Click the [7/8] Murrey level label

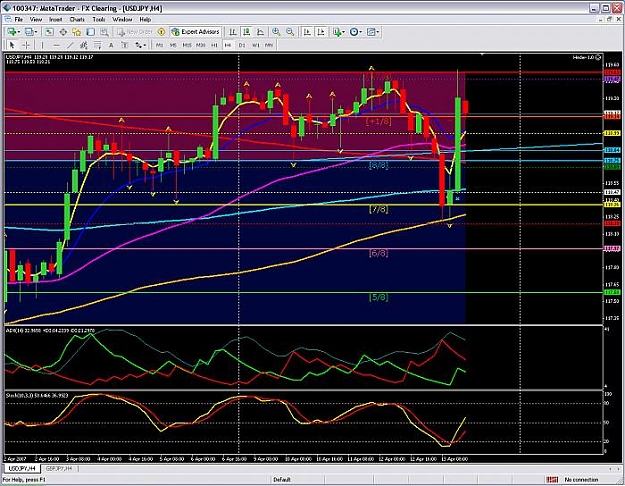pos(378,209)
